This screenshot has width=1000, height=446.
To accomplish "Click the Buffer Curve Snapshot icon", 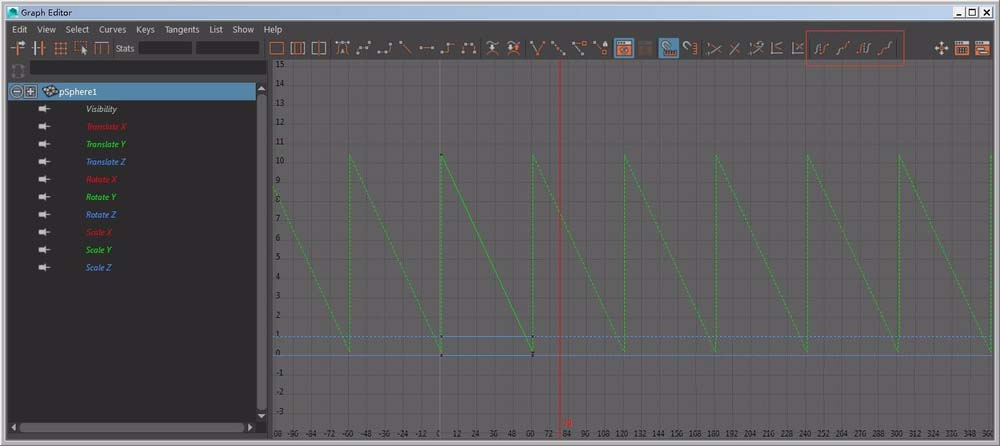I will (x=492, y=48).
